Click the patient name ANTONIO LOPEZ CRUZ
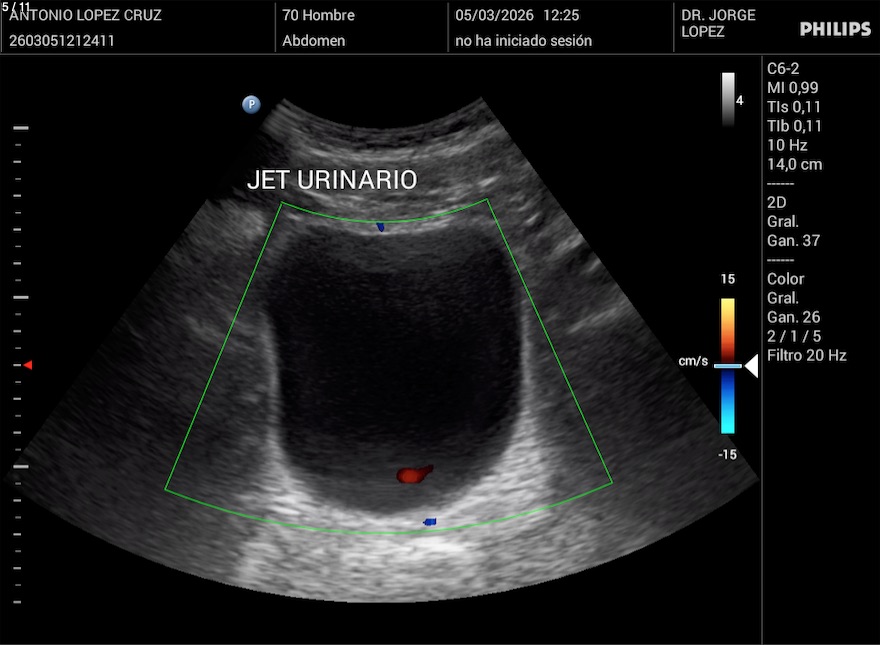 coord(85,16)
